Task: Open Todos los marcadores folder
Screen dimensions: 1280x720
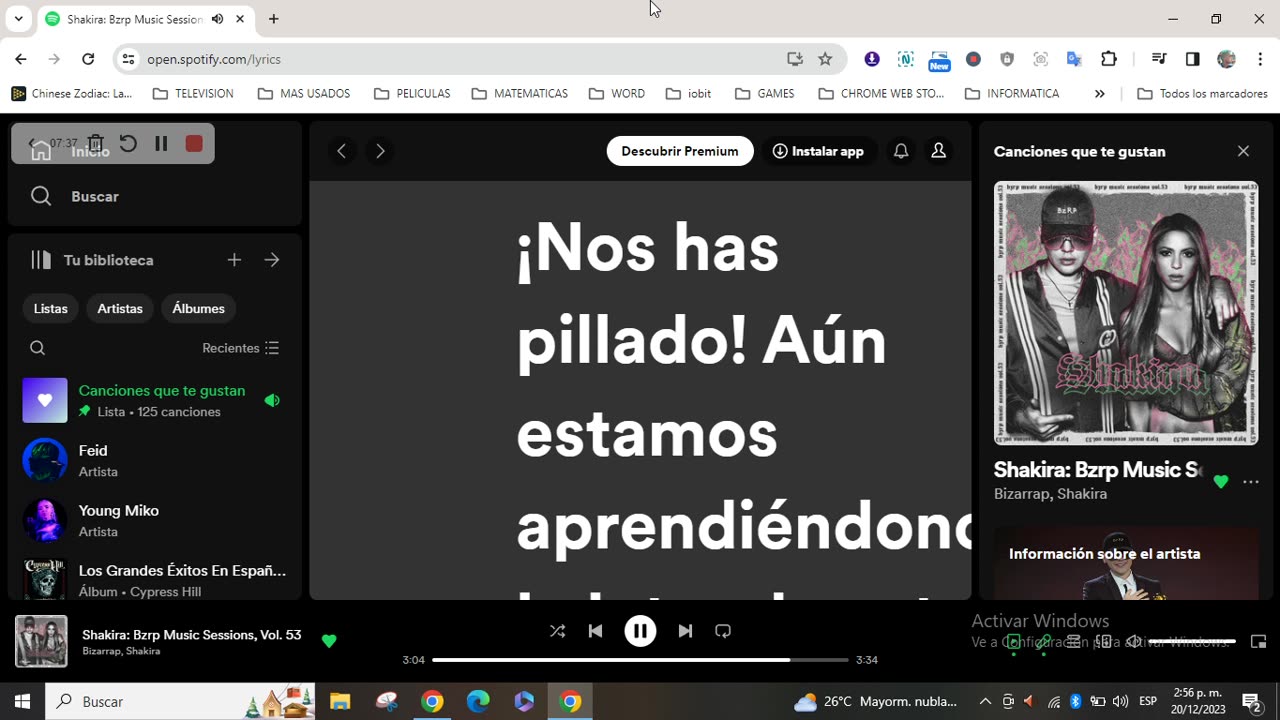Action: click(x=1203, y=93)
